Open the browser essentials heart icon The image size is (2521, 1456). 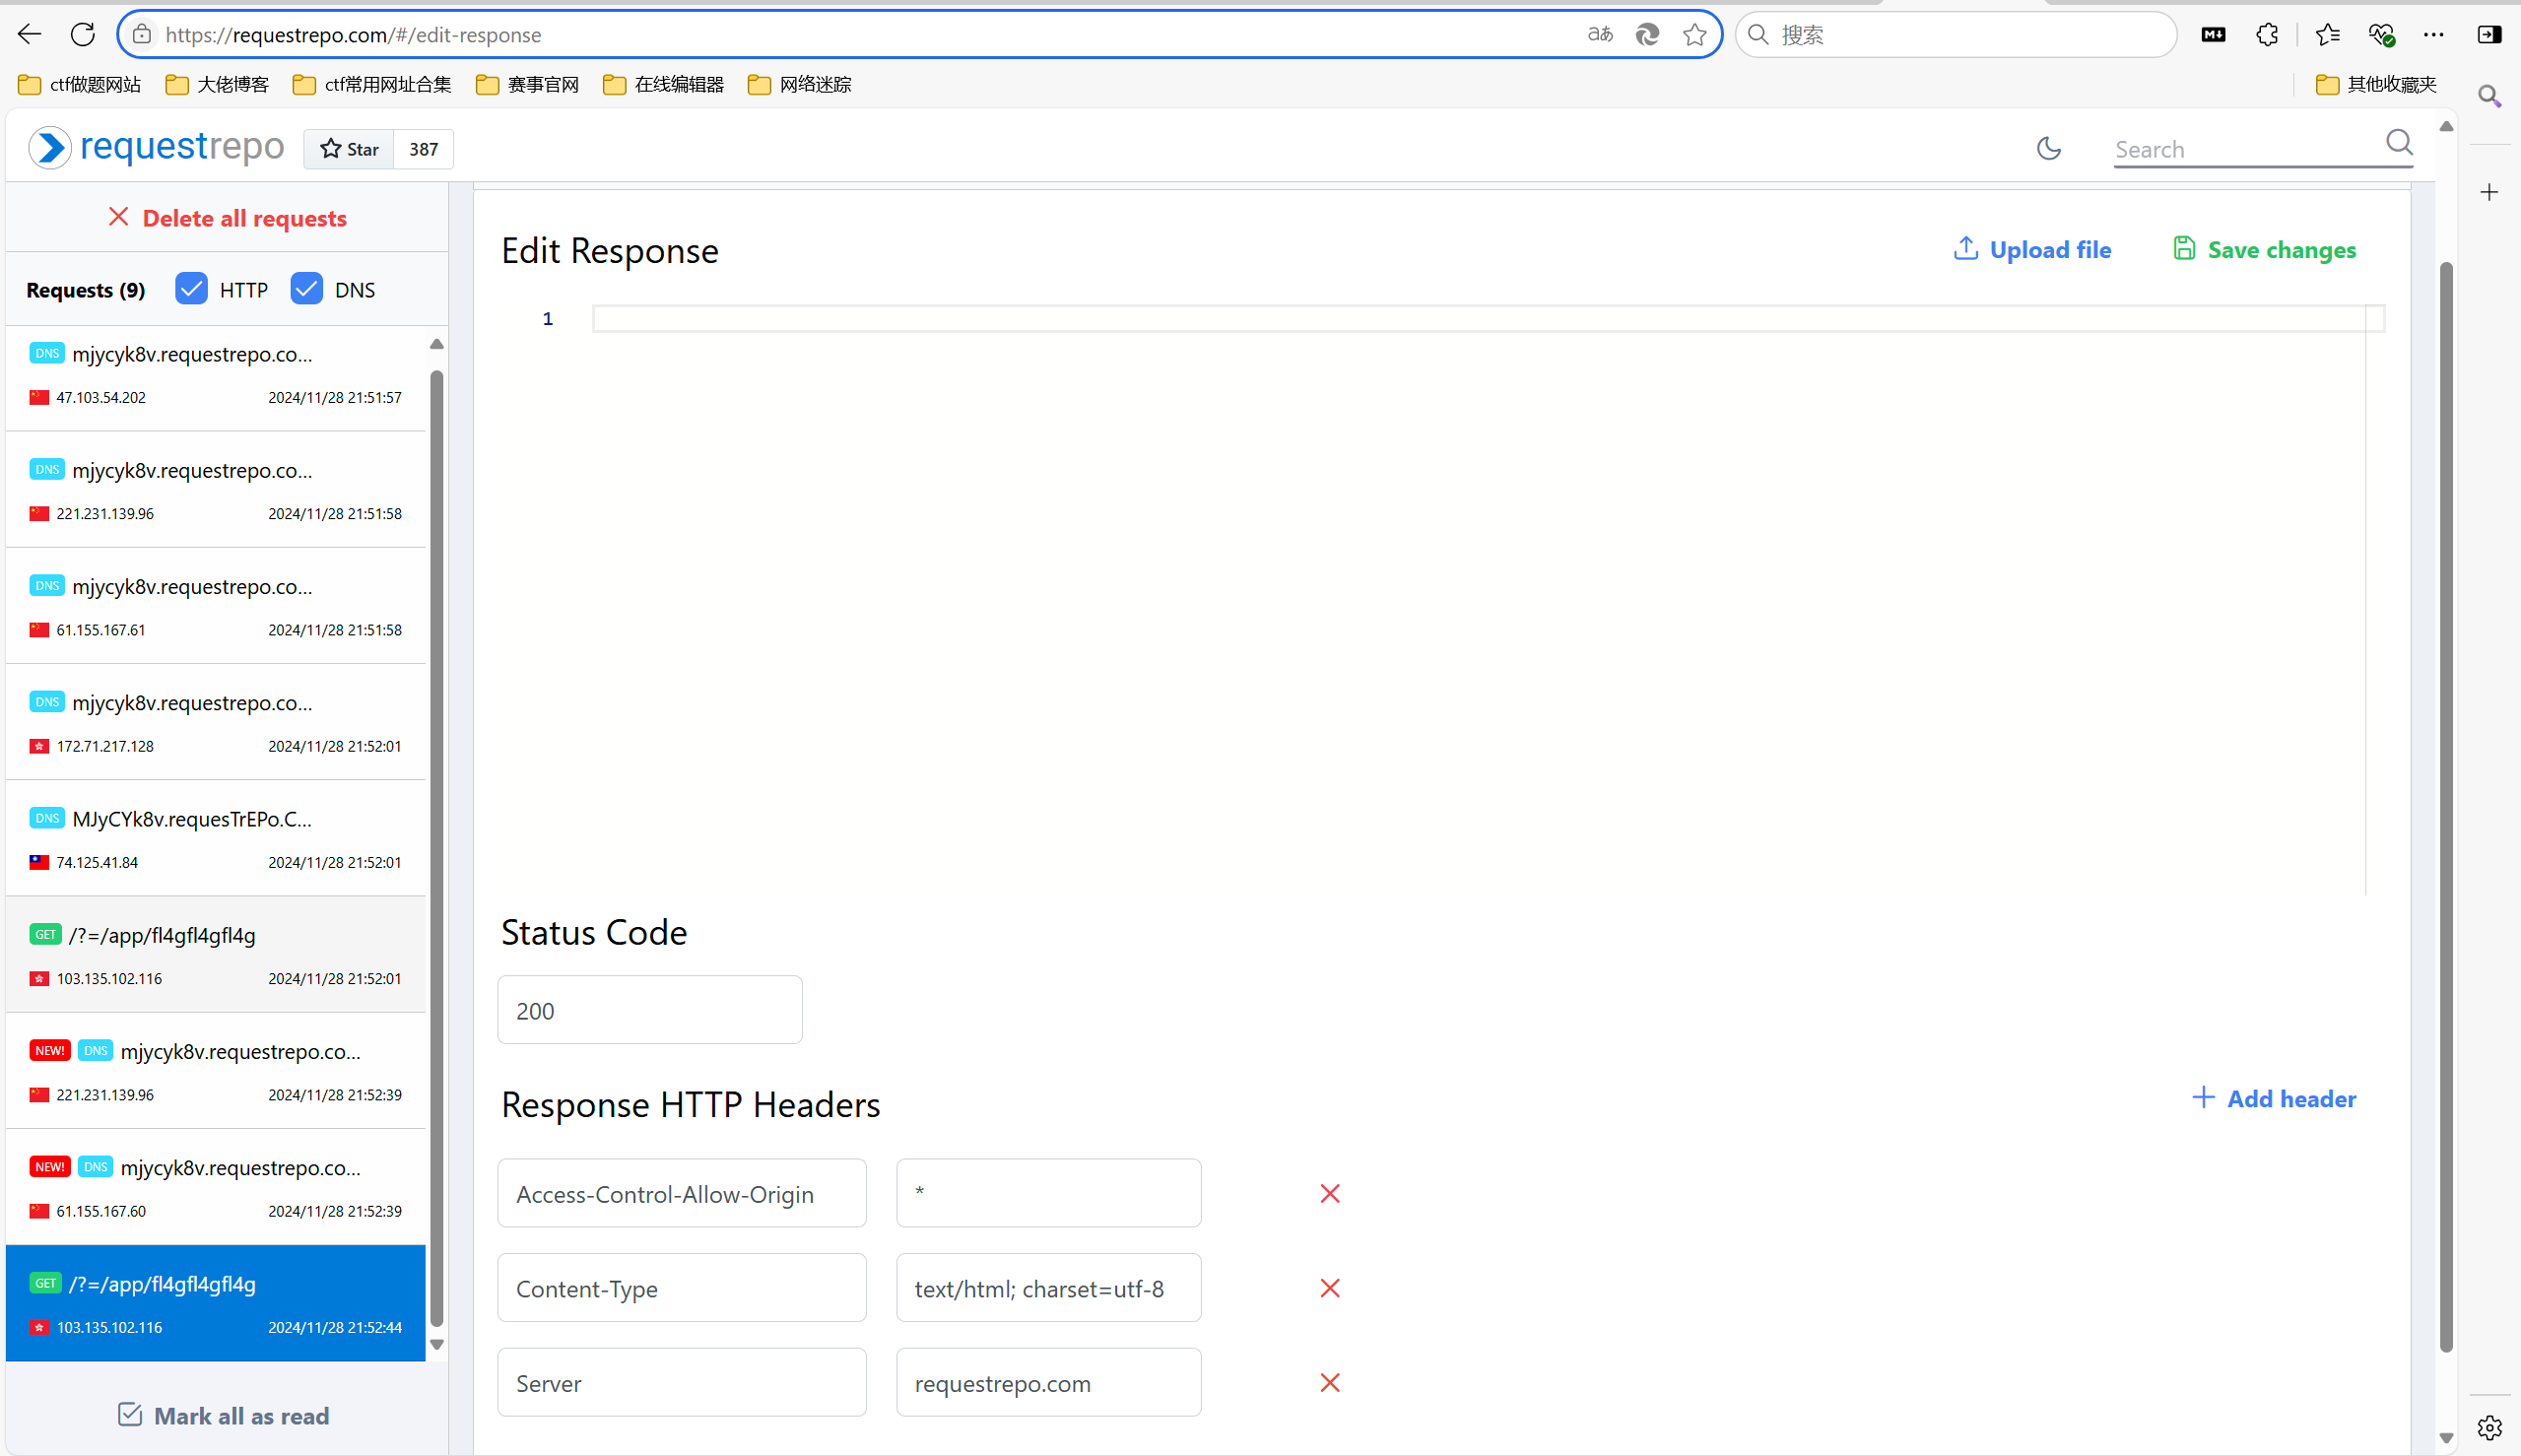point(2382,34)
